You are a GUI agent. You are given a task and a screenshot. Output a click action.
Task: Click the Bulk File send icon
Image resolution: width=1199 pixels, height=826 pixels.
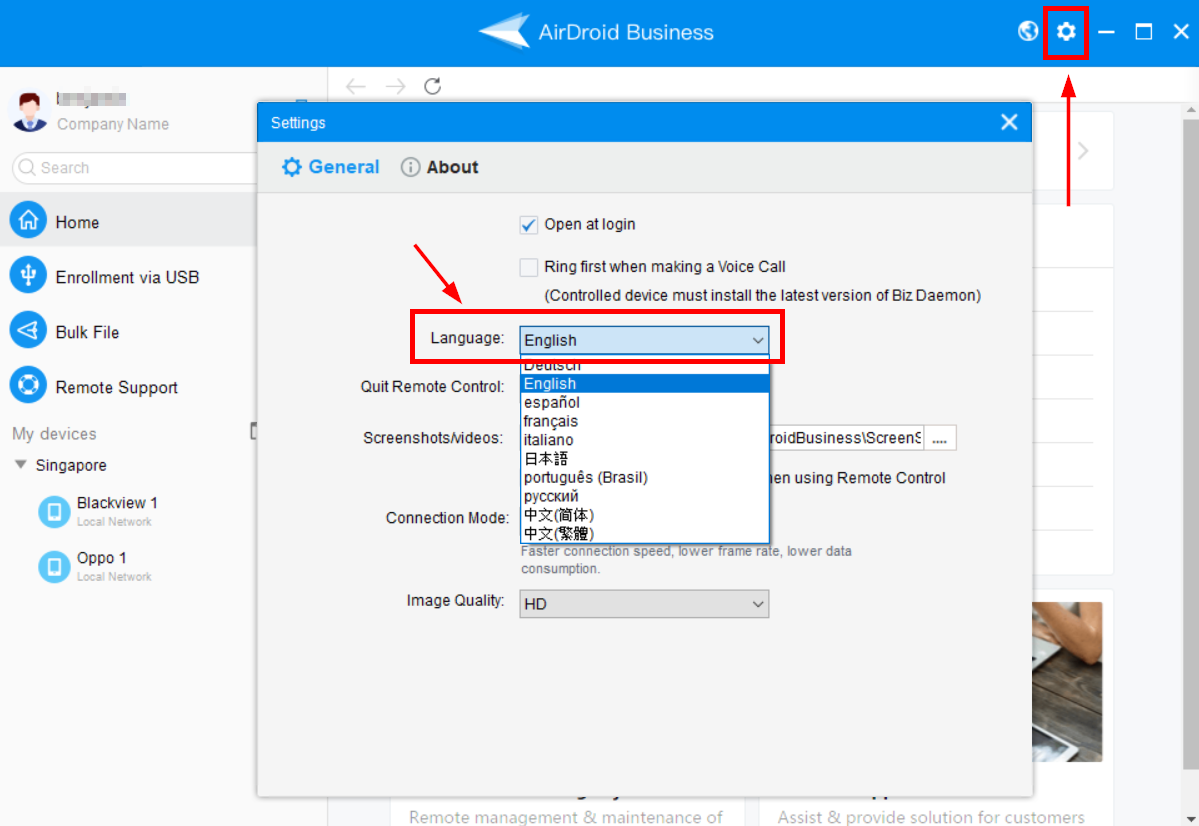pos(28,330)
